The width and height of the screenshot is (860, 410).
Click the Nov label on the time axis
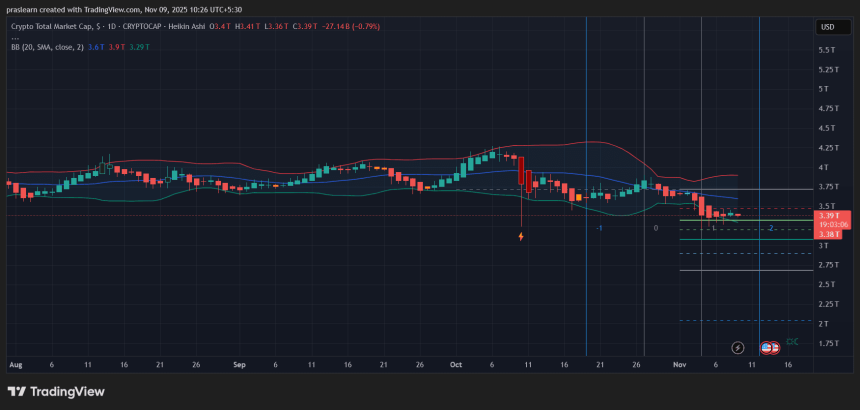click(x=680, y=365)
